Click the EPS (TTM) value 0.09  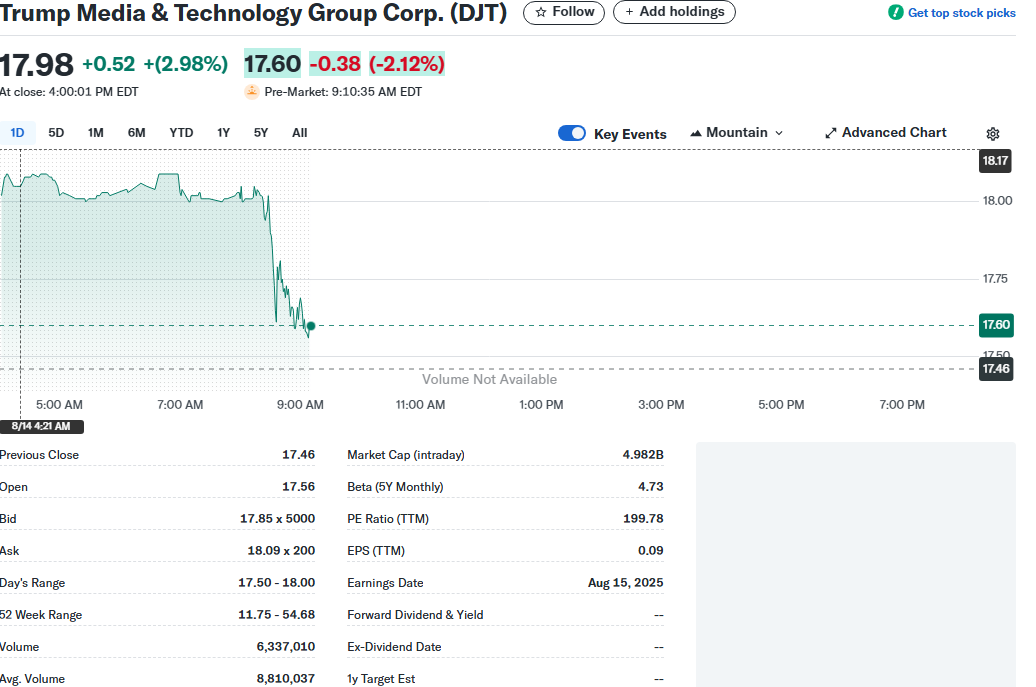(x=651, y=550)
